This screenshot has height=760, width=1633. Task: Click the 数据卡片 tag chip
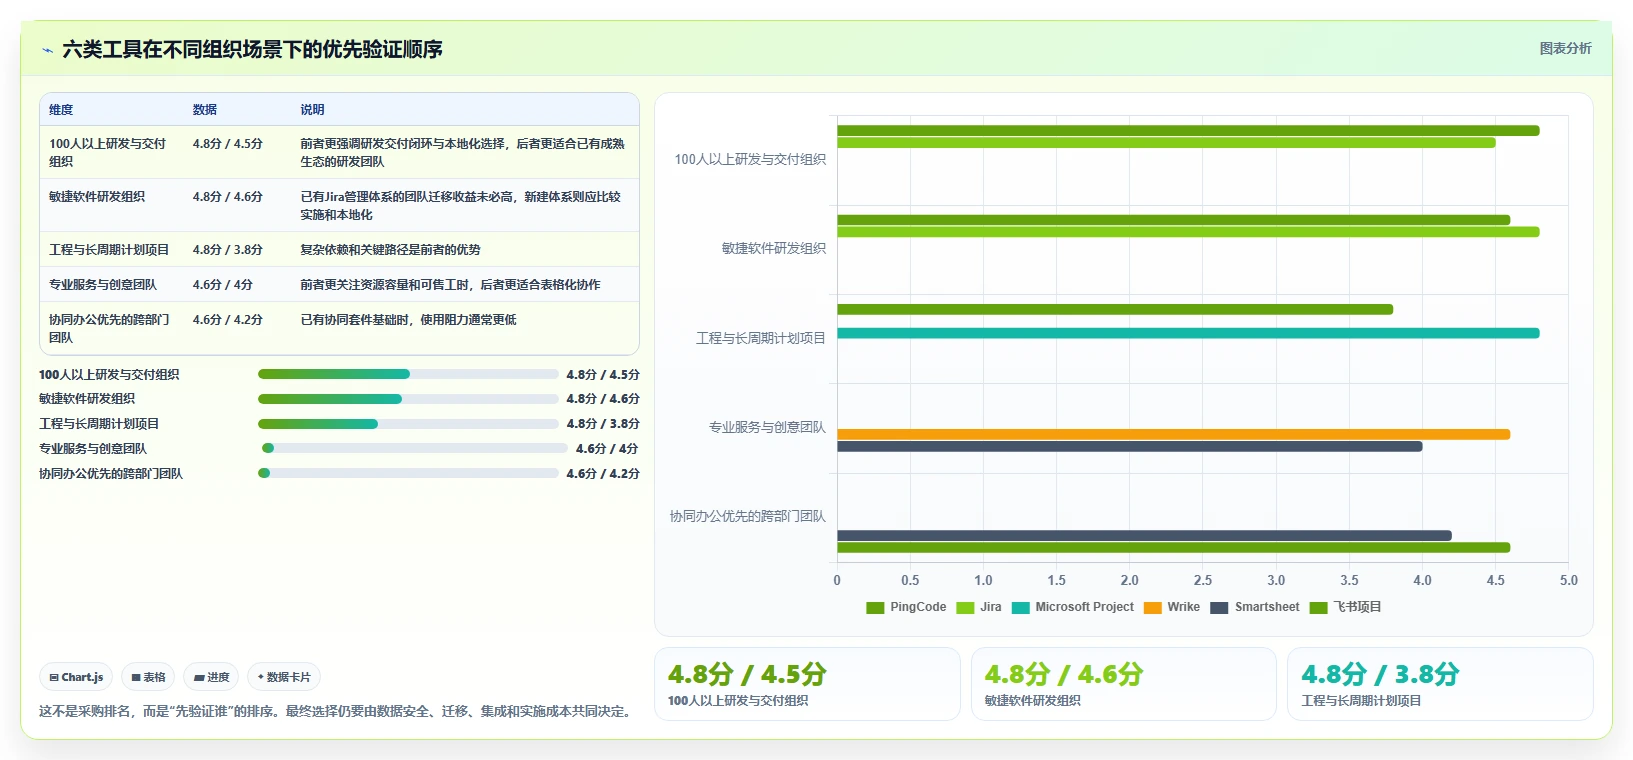(284, 677)
